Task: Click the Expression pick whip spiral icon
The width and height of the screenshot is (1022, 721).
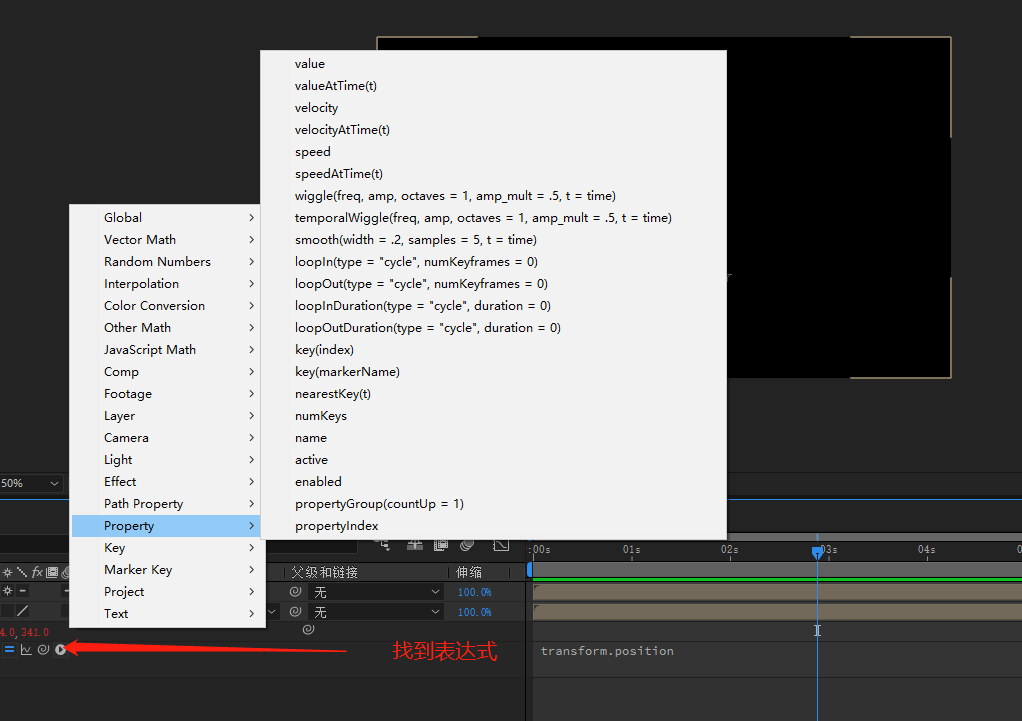Action: click(x=43, y=649)
